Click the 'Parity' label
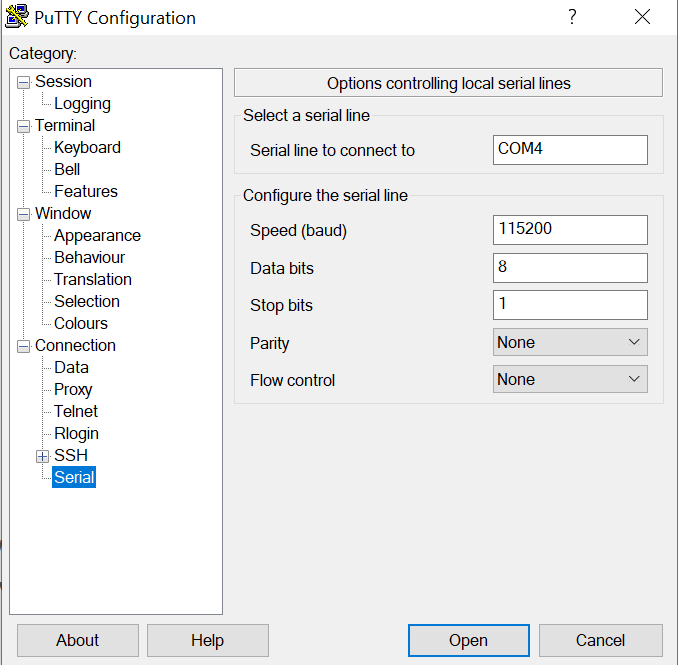 point(269,343)
